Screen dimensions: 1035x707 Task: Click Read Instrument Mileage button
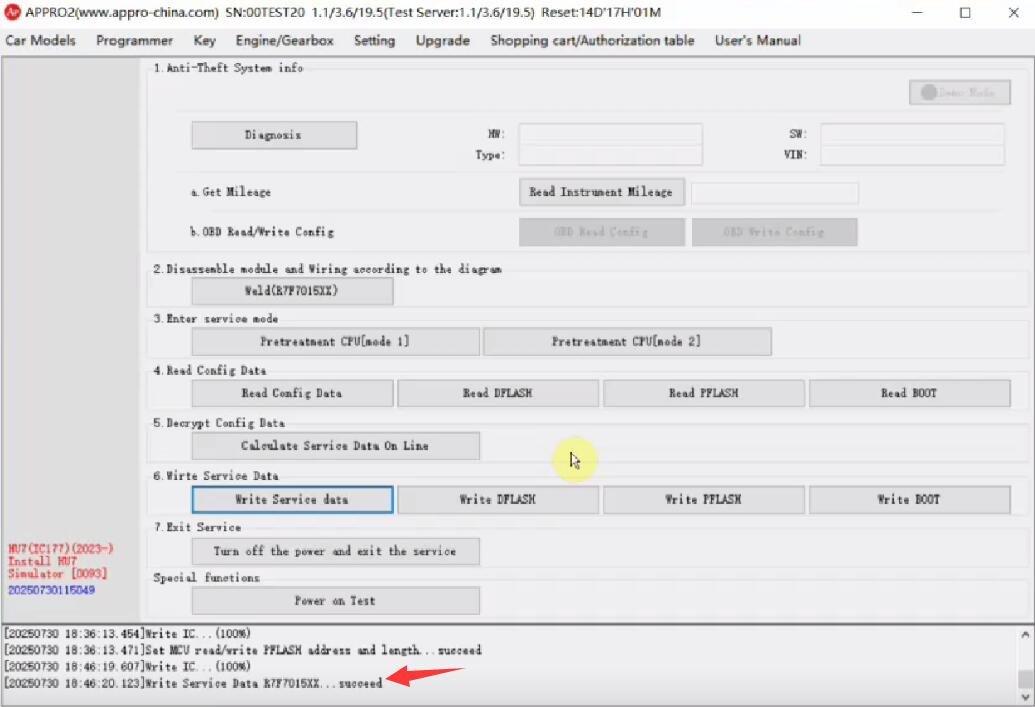tap(601, 192)
